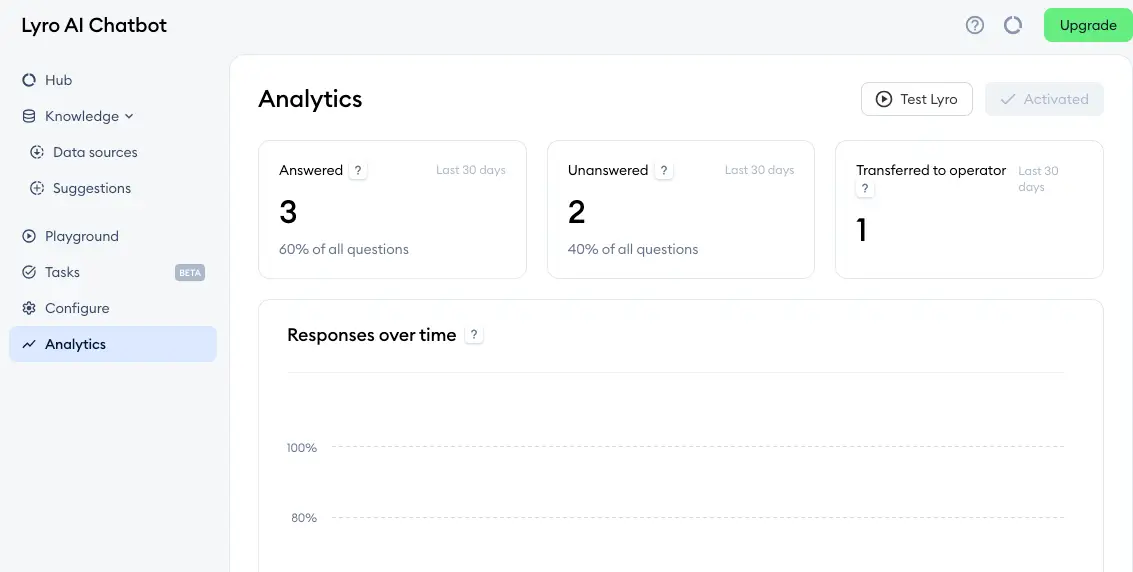Viewport: 1133px width, 572px height.
Task: Select the Analytics menu item
Action: pos(113,344)
